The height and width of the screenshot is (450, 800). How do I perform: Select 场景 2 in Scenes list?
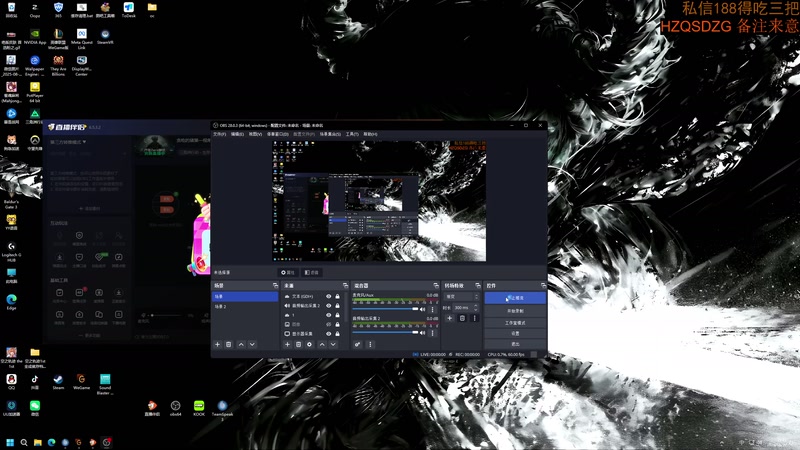point(245,307)
